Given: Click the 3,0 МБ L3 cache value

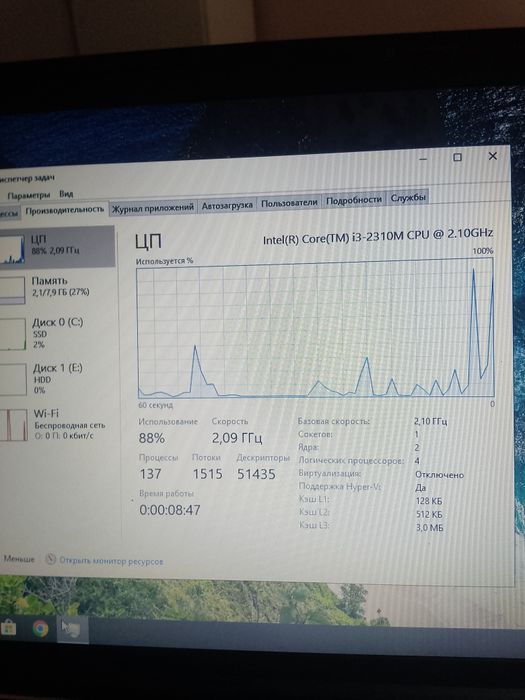Looking at the screenshot, I should pyautogui.click(x=429, y=528).
